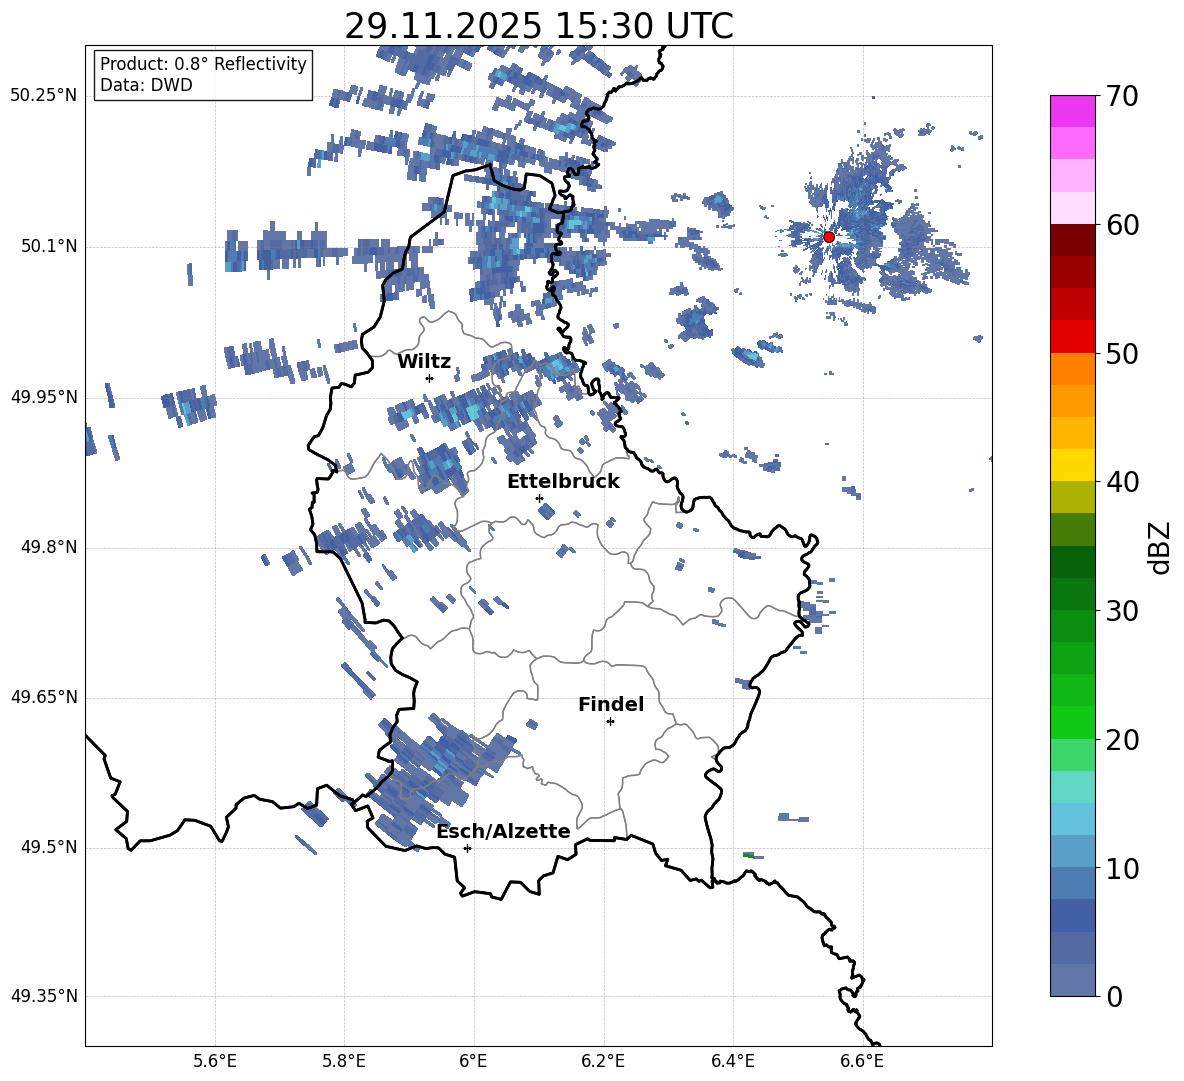Click the 50.25°N latitude label
Screen dimensions: 1184x1081
click(x=43, y=96)
